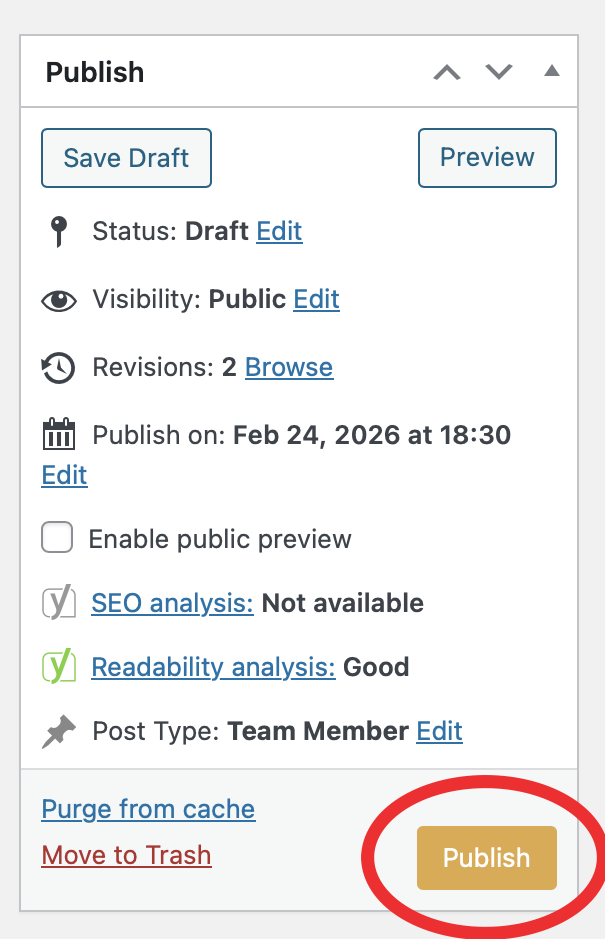Open the post Preview
Viewport: 605px width, 939px height.
pyautogui.click(x=487, y=157)
